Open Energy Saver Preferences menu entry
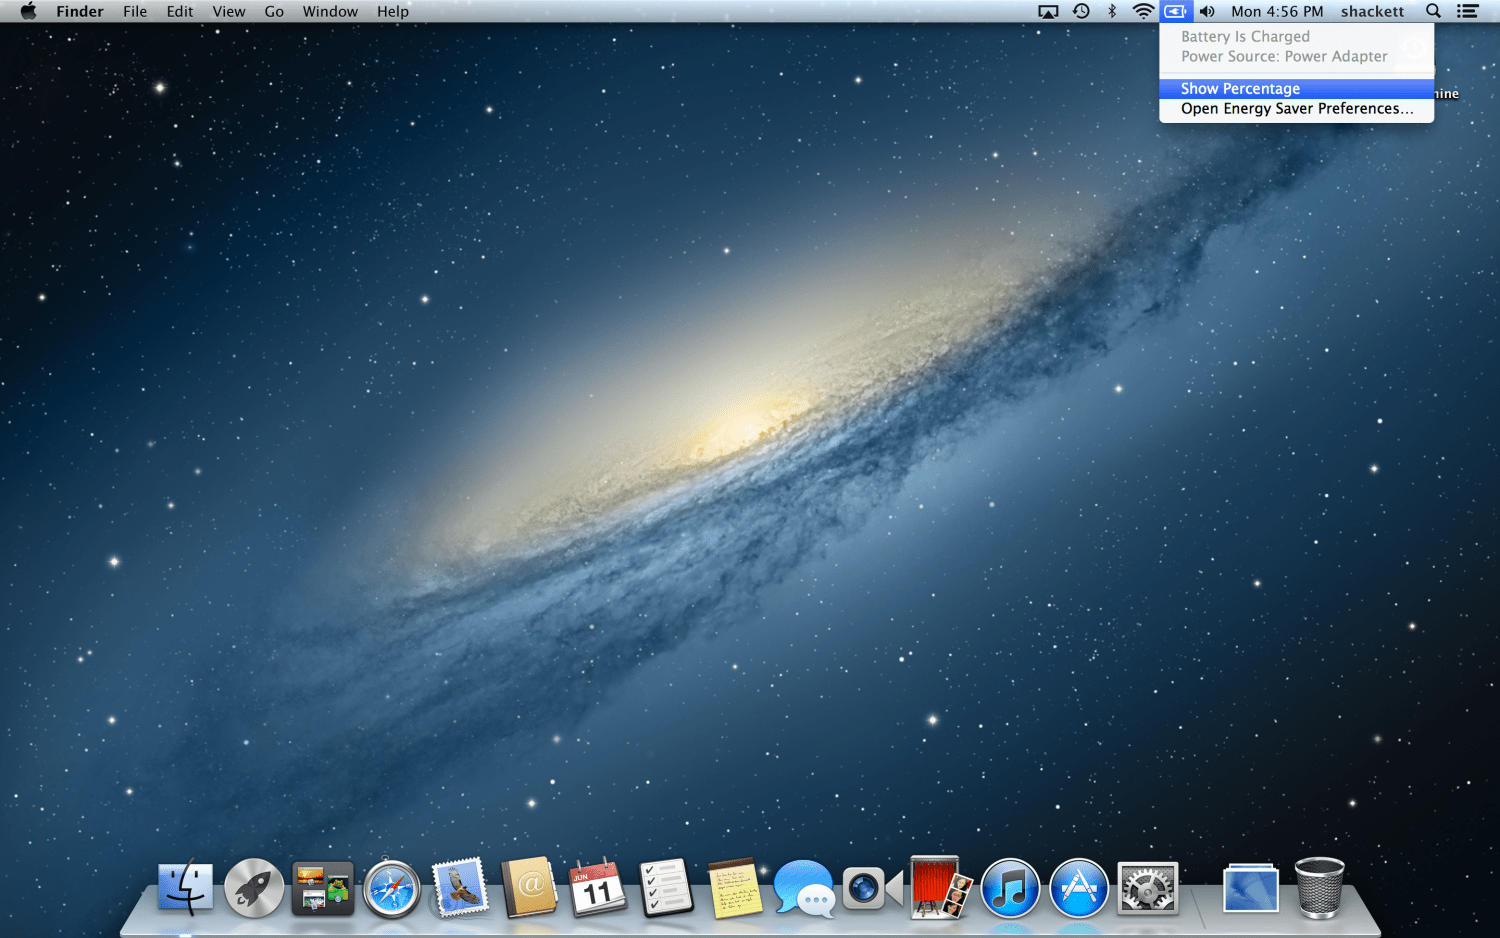The height and width of the screenshot is (938, 1500). [x=1297, y=109]
